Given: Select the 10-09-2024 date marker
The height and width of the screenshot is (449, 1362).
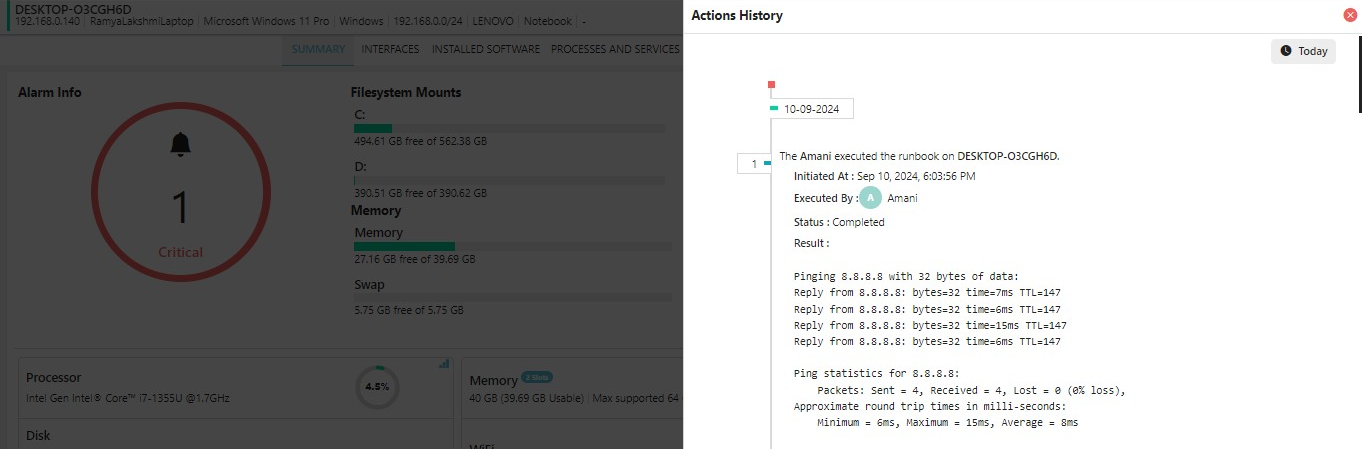Looking at the screenshot, I should [x=811, y=109].
